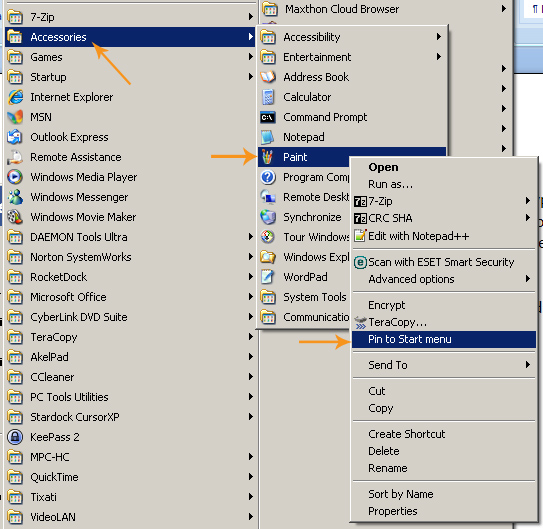Select Rename in context menu
This screenshot has width=543, height=529.
(x=444, y=468)
